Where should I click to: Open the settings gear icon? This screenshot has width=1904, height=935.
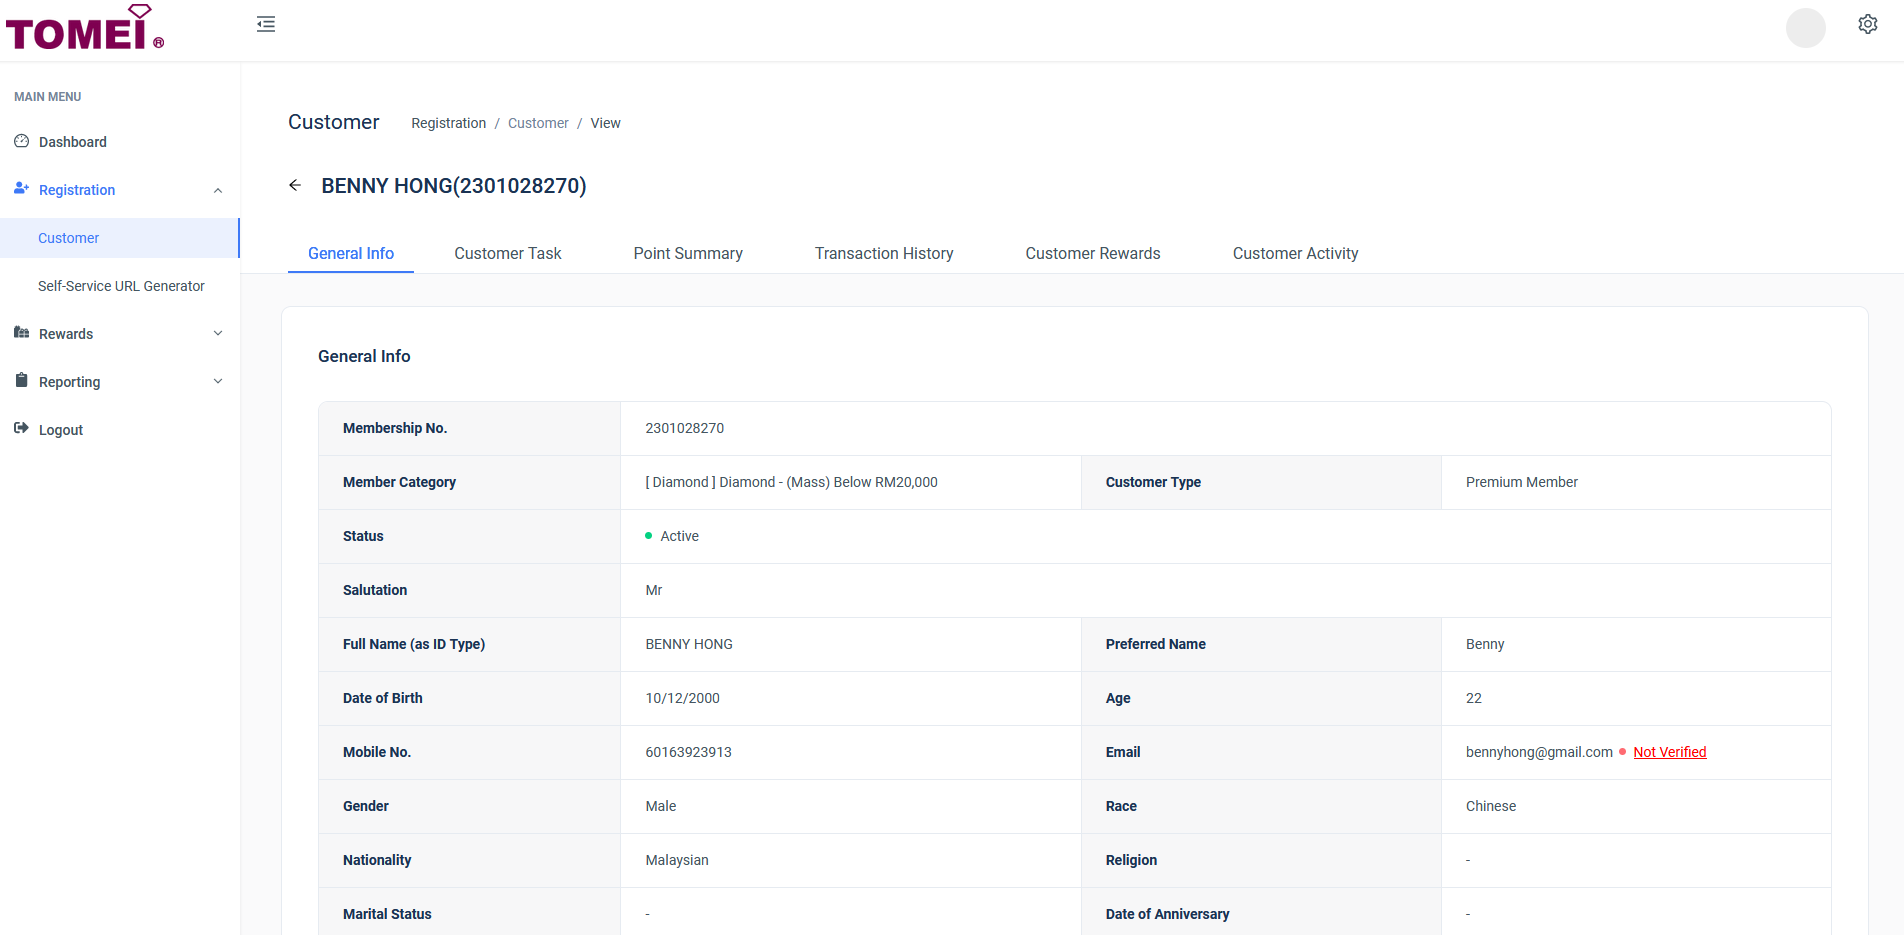tap(1867, 24)
